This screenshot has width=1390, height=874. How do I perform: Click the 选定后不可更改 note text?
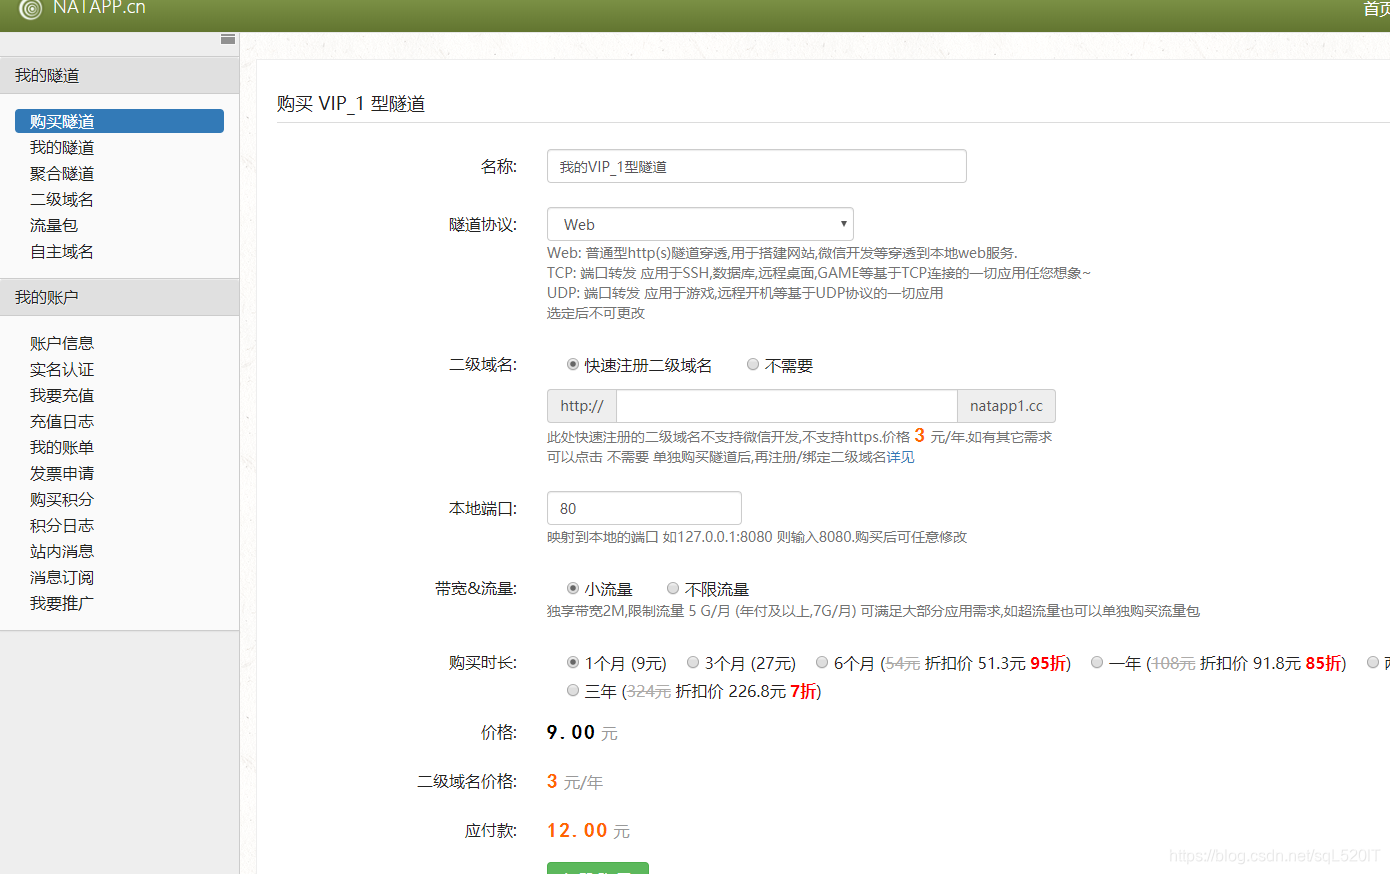[596, 313]
